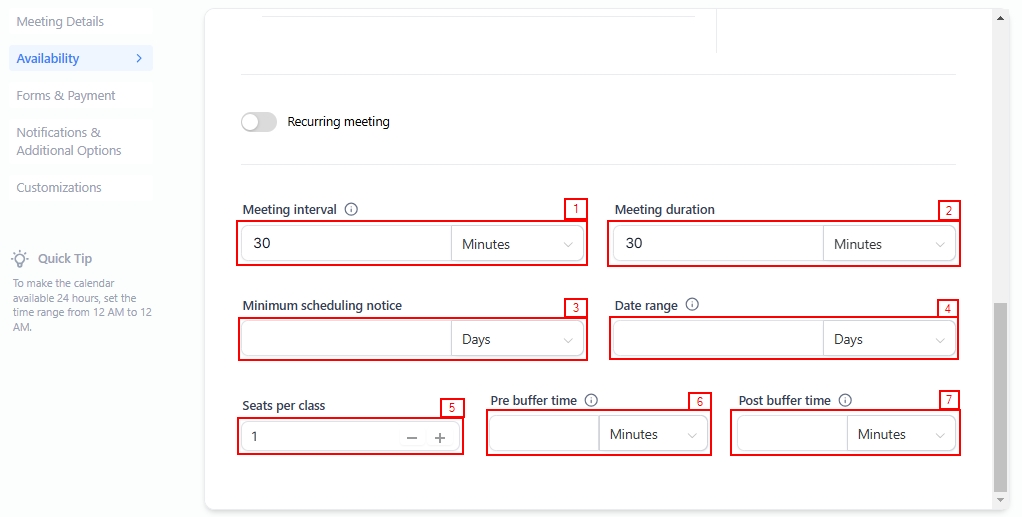The height and width of the screenshot is (517, 1022).
Task: Click the minus icon in Seats per class
Action: 412,438
